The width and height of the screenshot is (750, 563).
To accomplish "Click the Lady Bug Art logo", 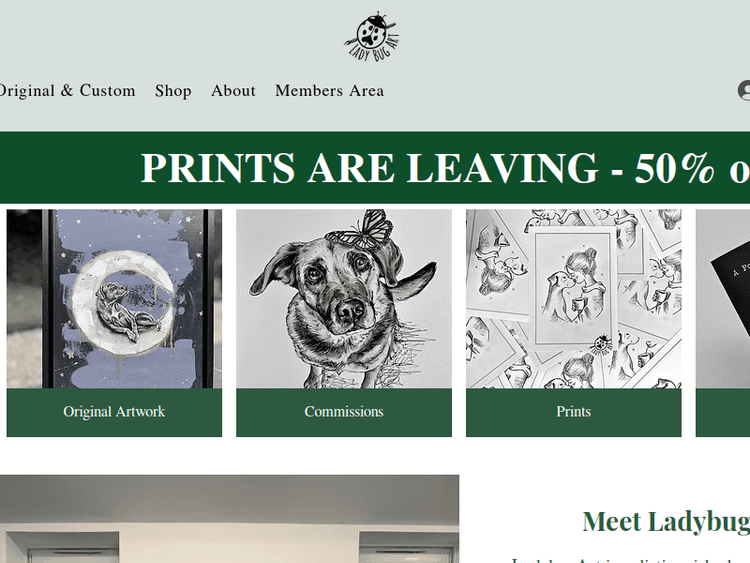I will [373, 37].
